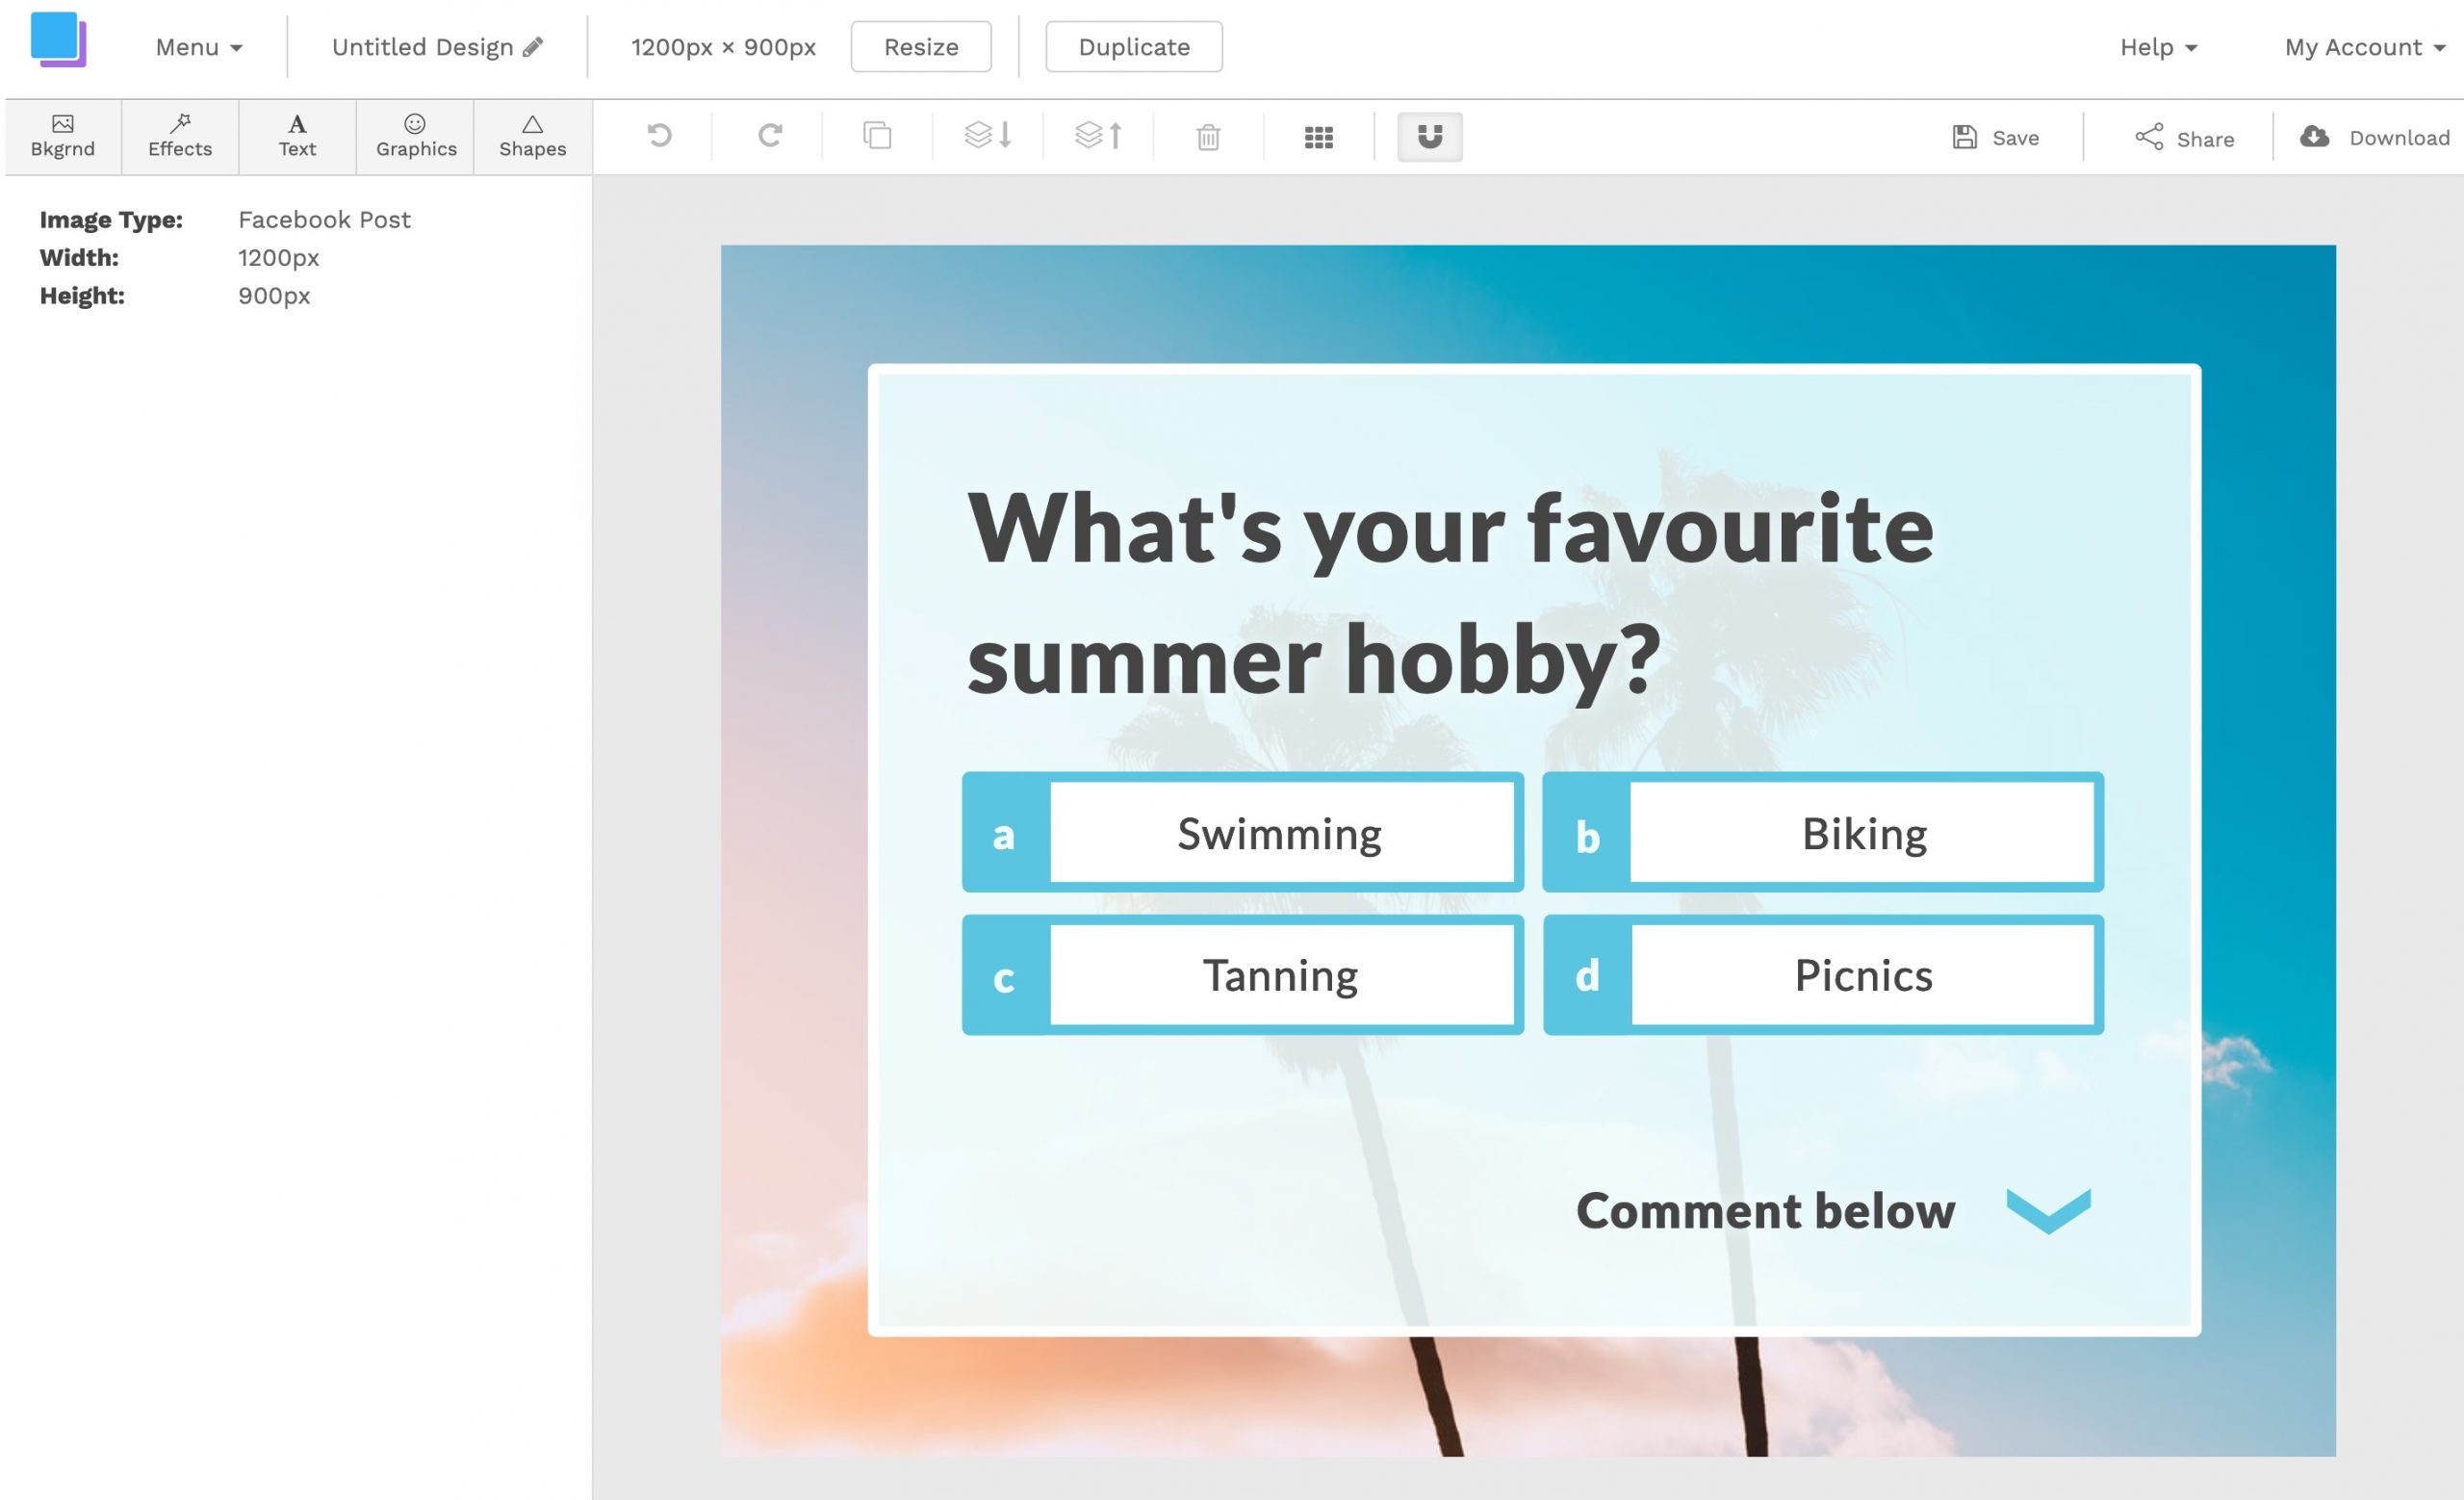Open the Effects tab
The height and width of the screenshot is (1500, 2464).
point(180,137)
